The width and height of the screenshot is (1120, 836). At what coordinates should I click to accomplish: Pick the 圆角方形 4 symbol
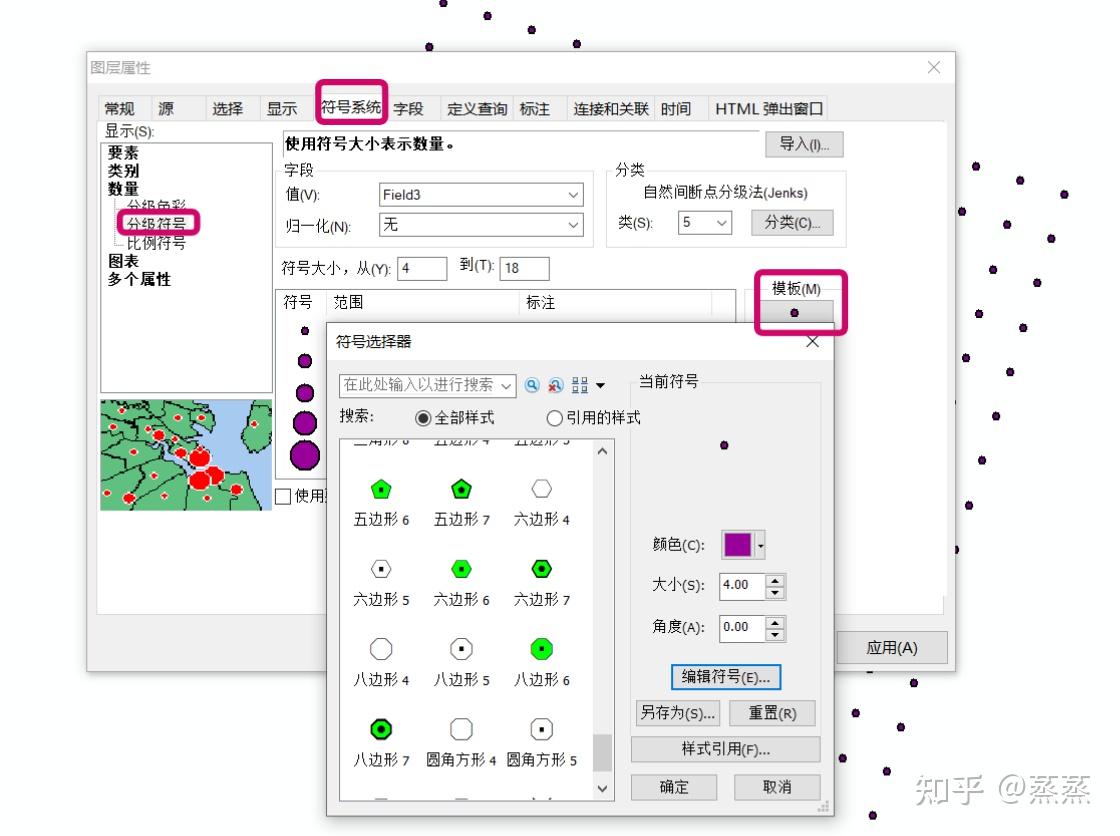tap(460, 728)
